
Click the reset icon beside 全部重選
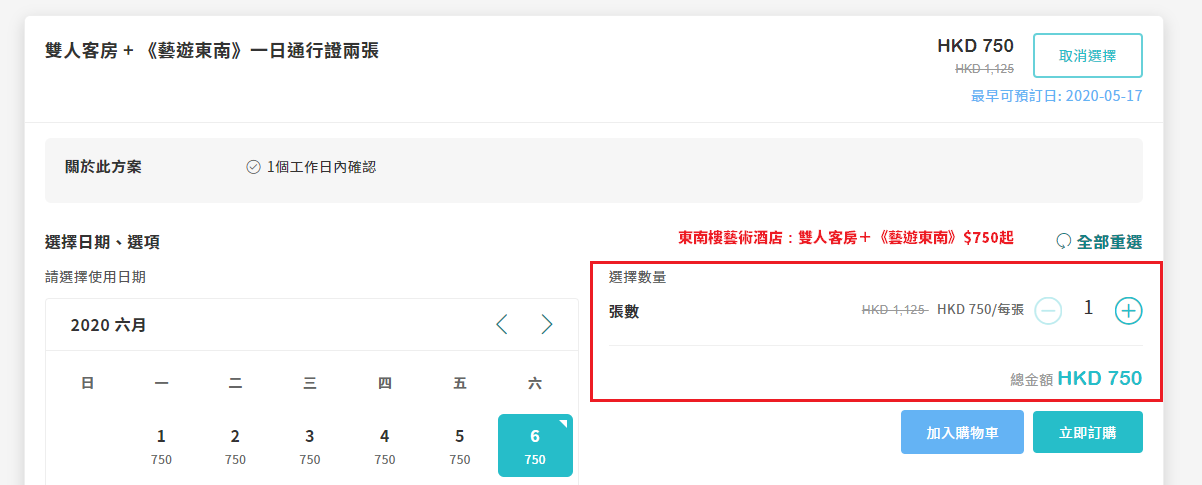point(1064,242)
